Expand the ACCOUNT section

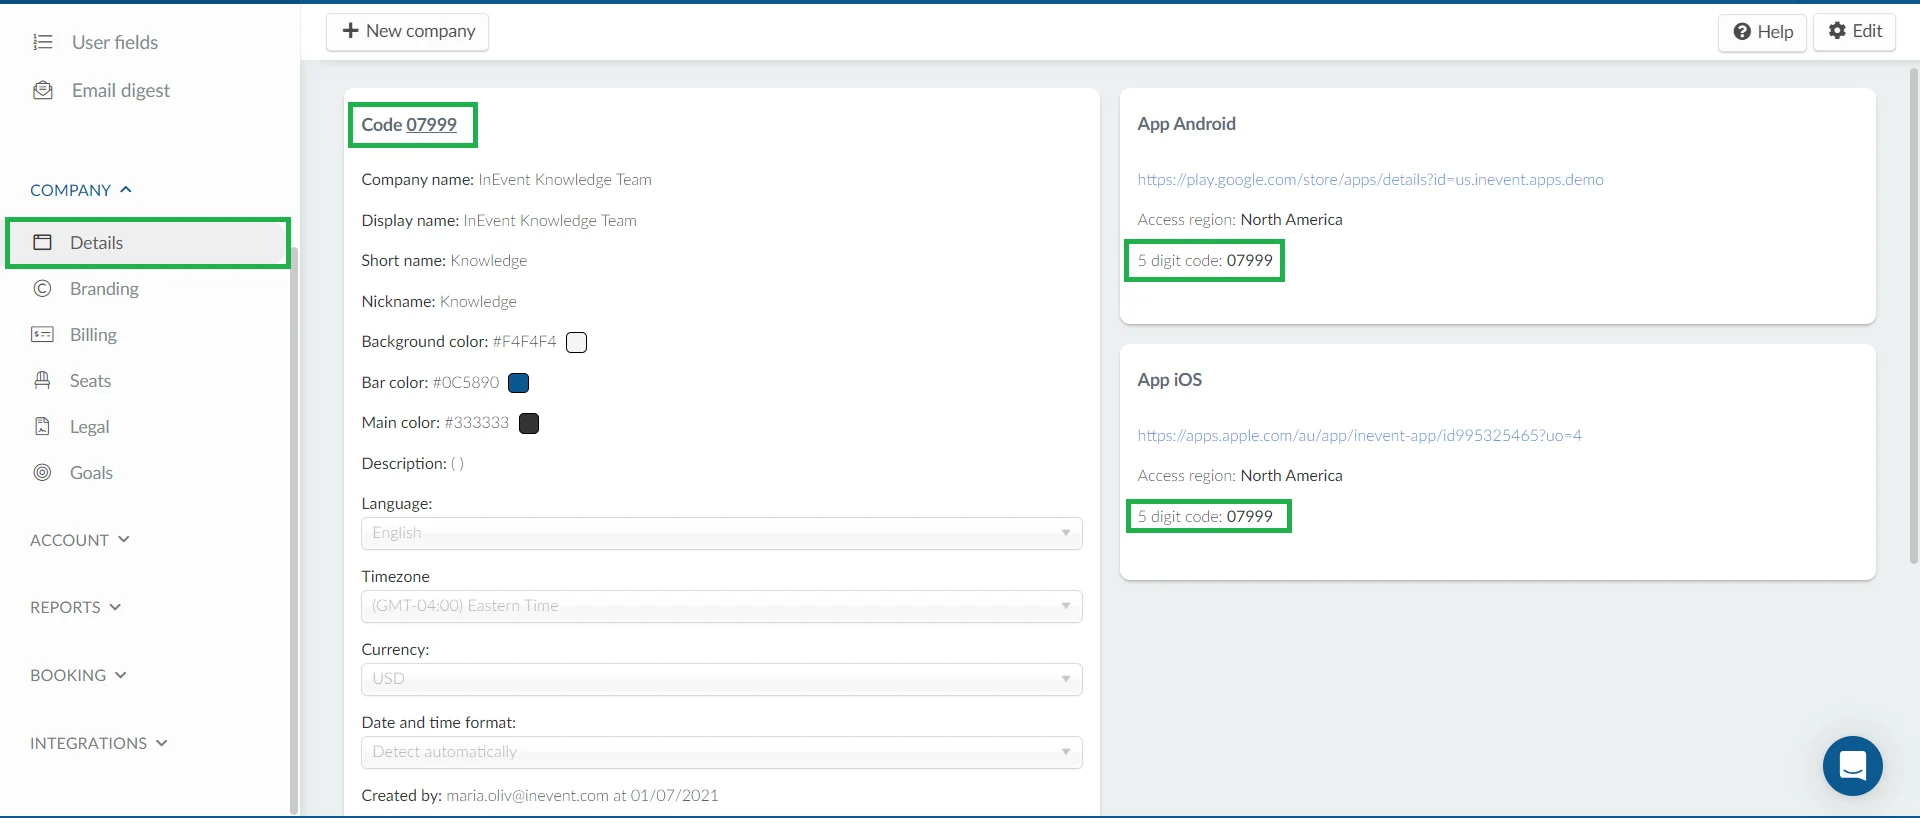click(80, 540)
